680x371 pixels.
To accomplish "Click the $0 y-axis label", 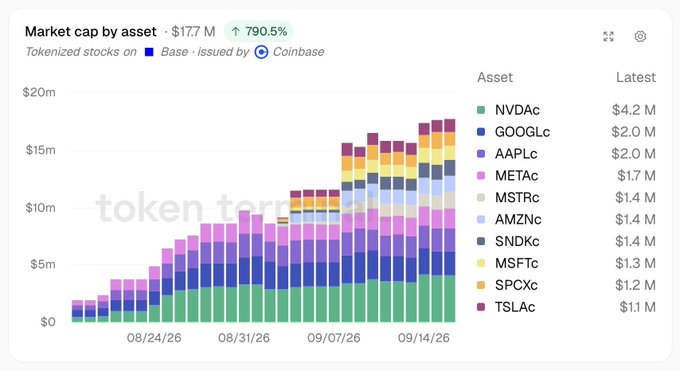I will click(x=48, y=322).
